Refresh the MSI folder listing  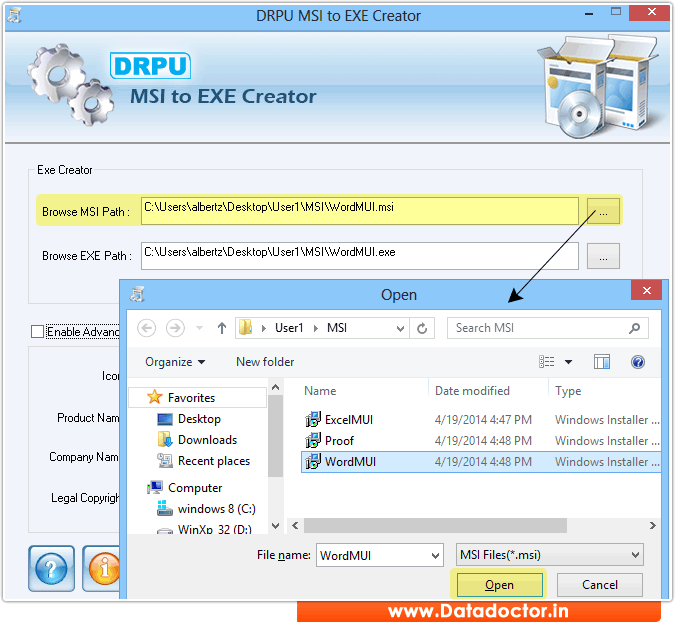click(x=422, y=328)
